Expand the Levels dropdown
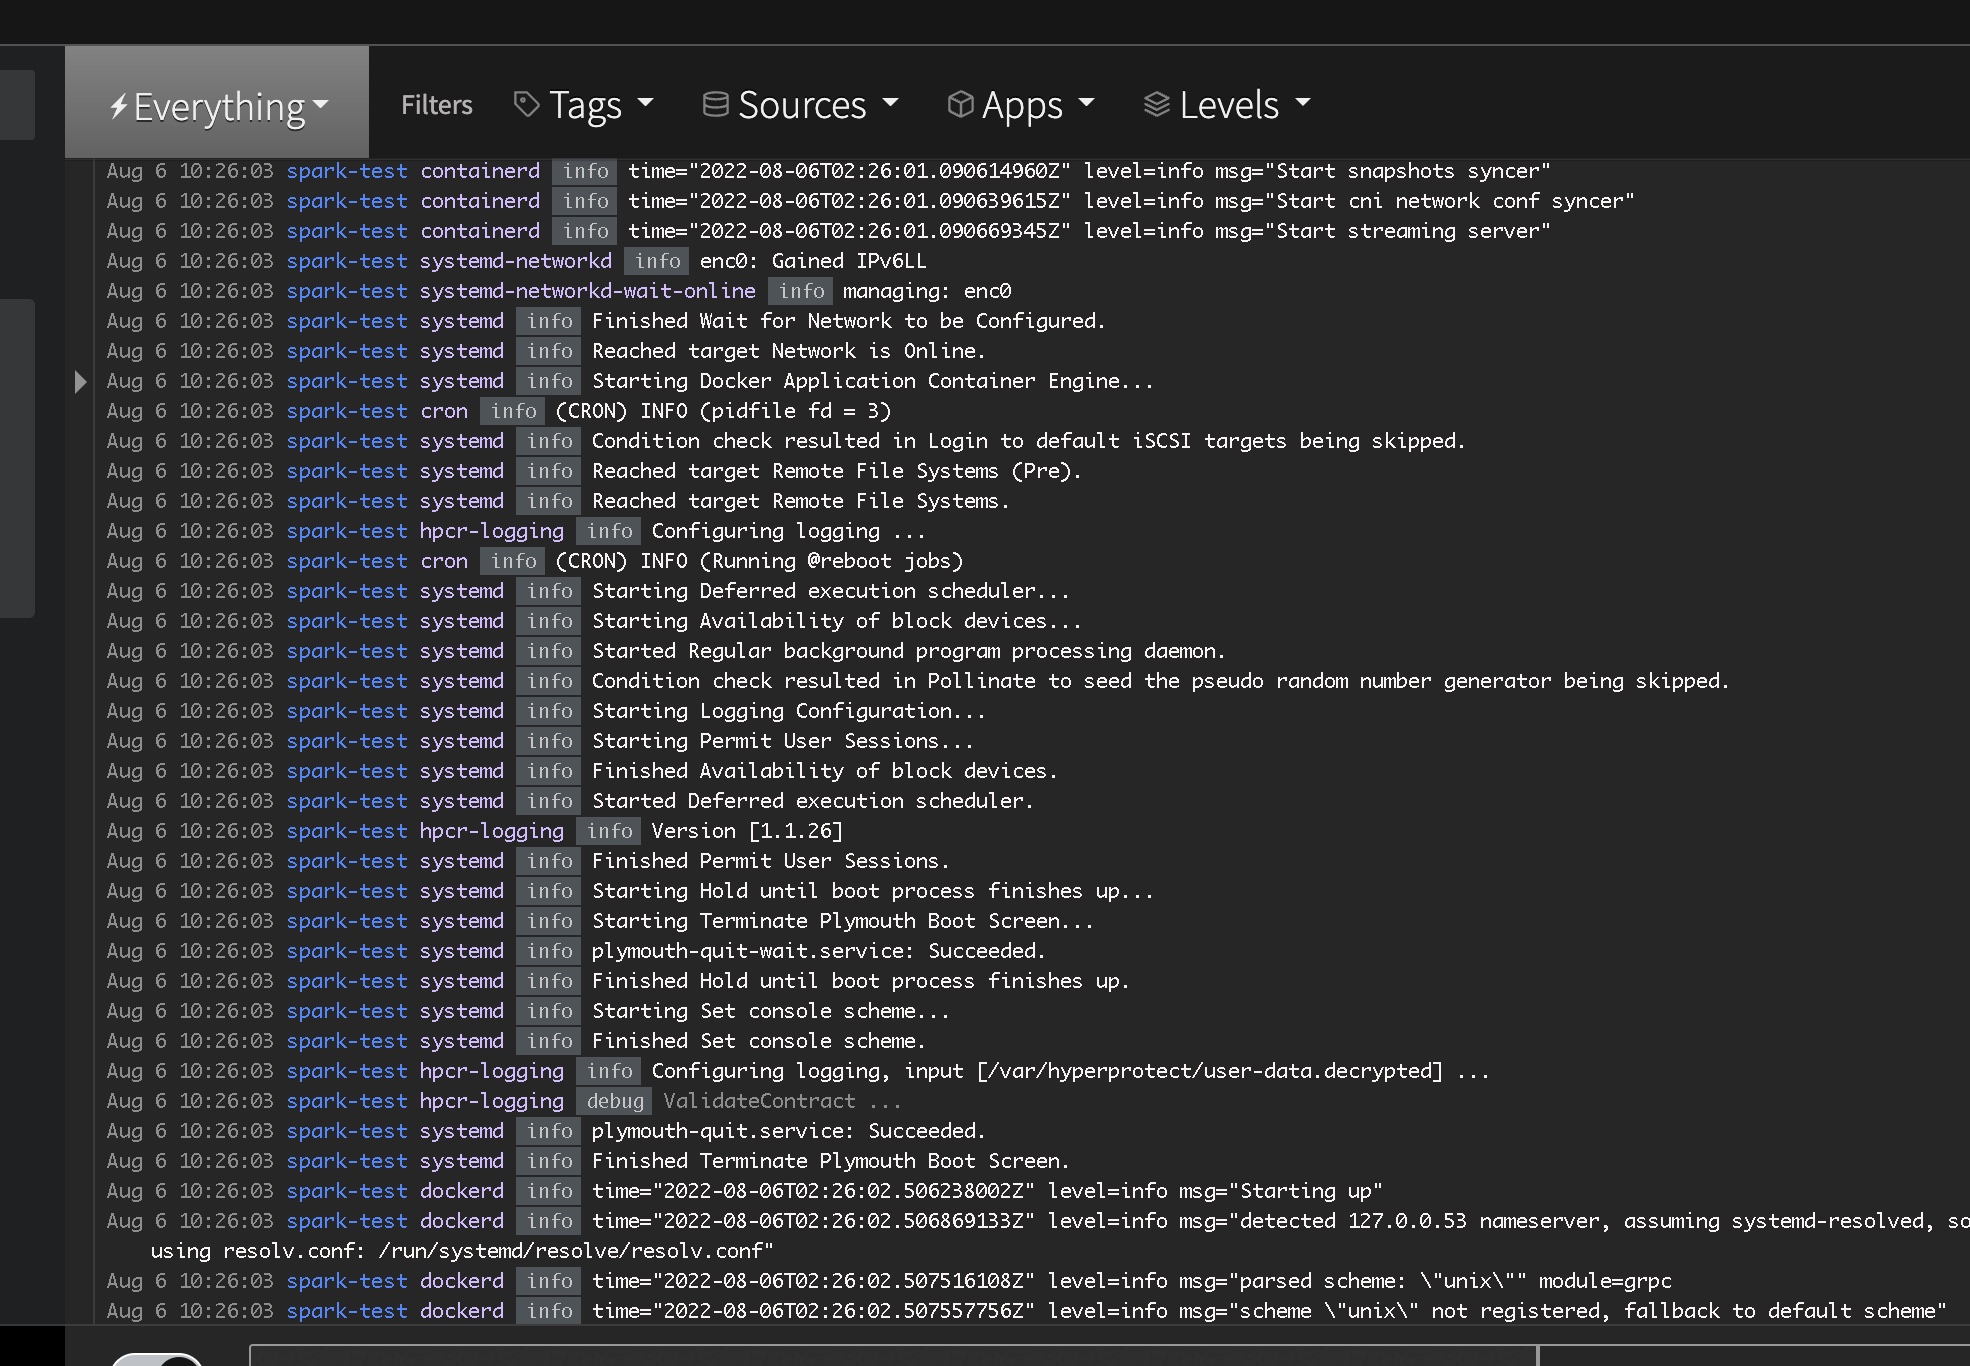 point(1229,103)
